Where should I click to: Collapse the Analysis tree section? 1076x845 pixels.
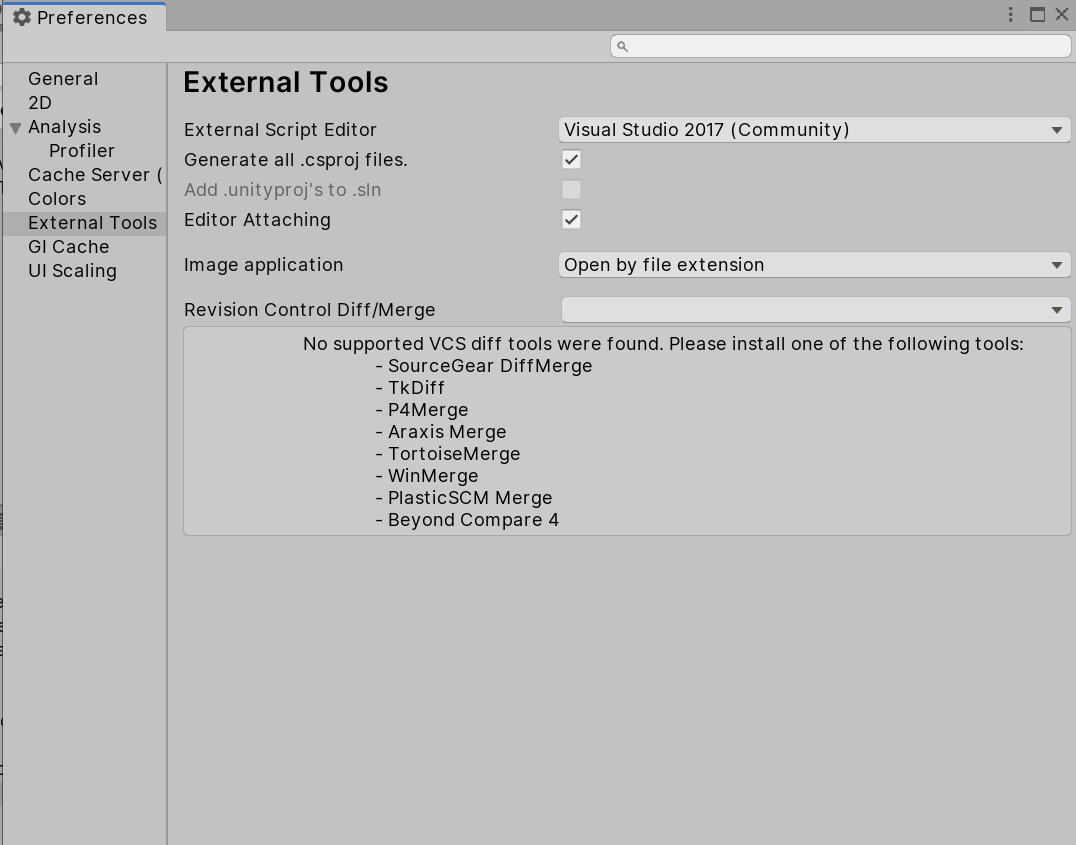pos(16,128)
